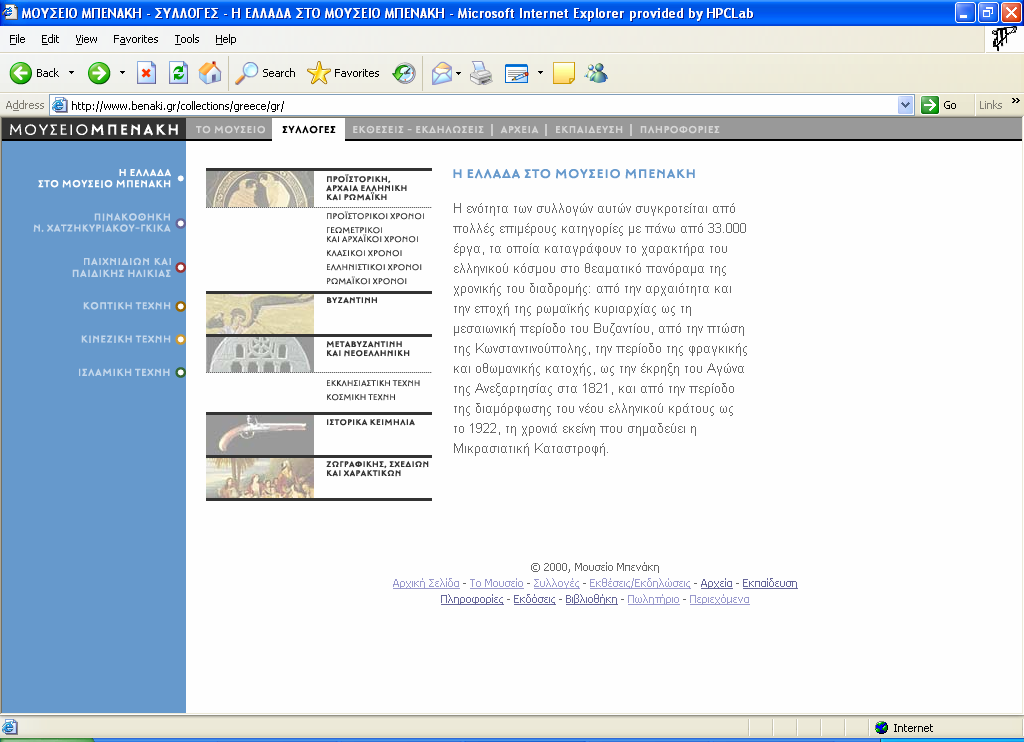Stop loading the page
The image size is (1024, 742).
coord(146,73)
